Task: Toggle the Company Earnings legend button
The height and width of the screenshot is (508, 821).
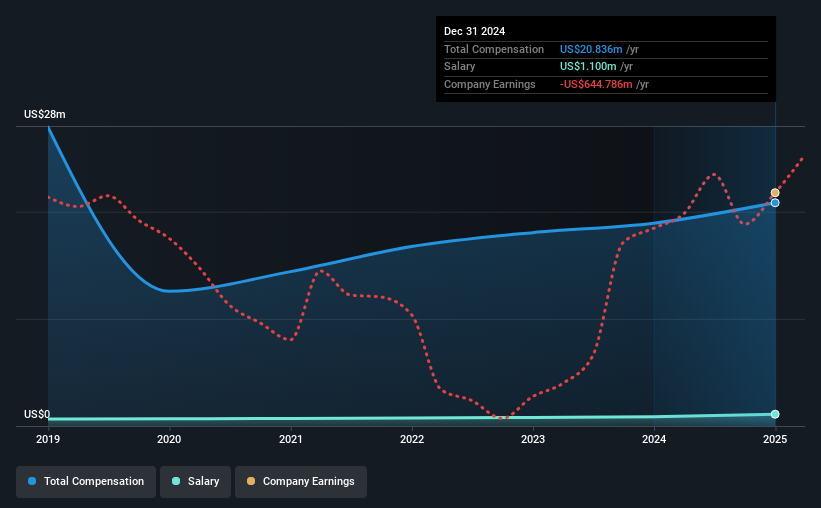Action: 301,481
